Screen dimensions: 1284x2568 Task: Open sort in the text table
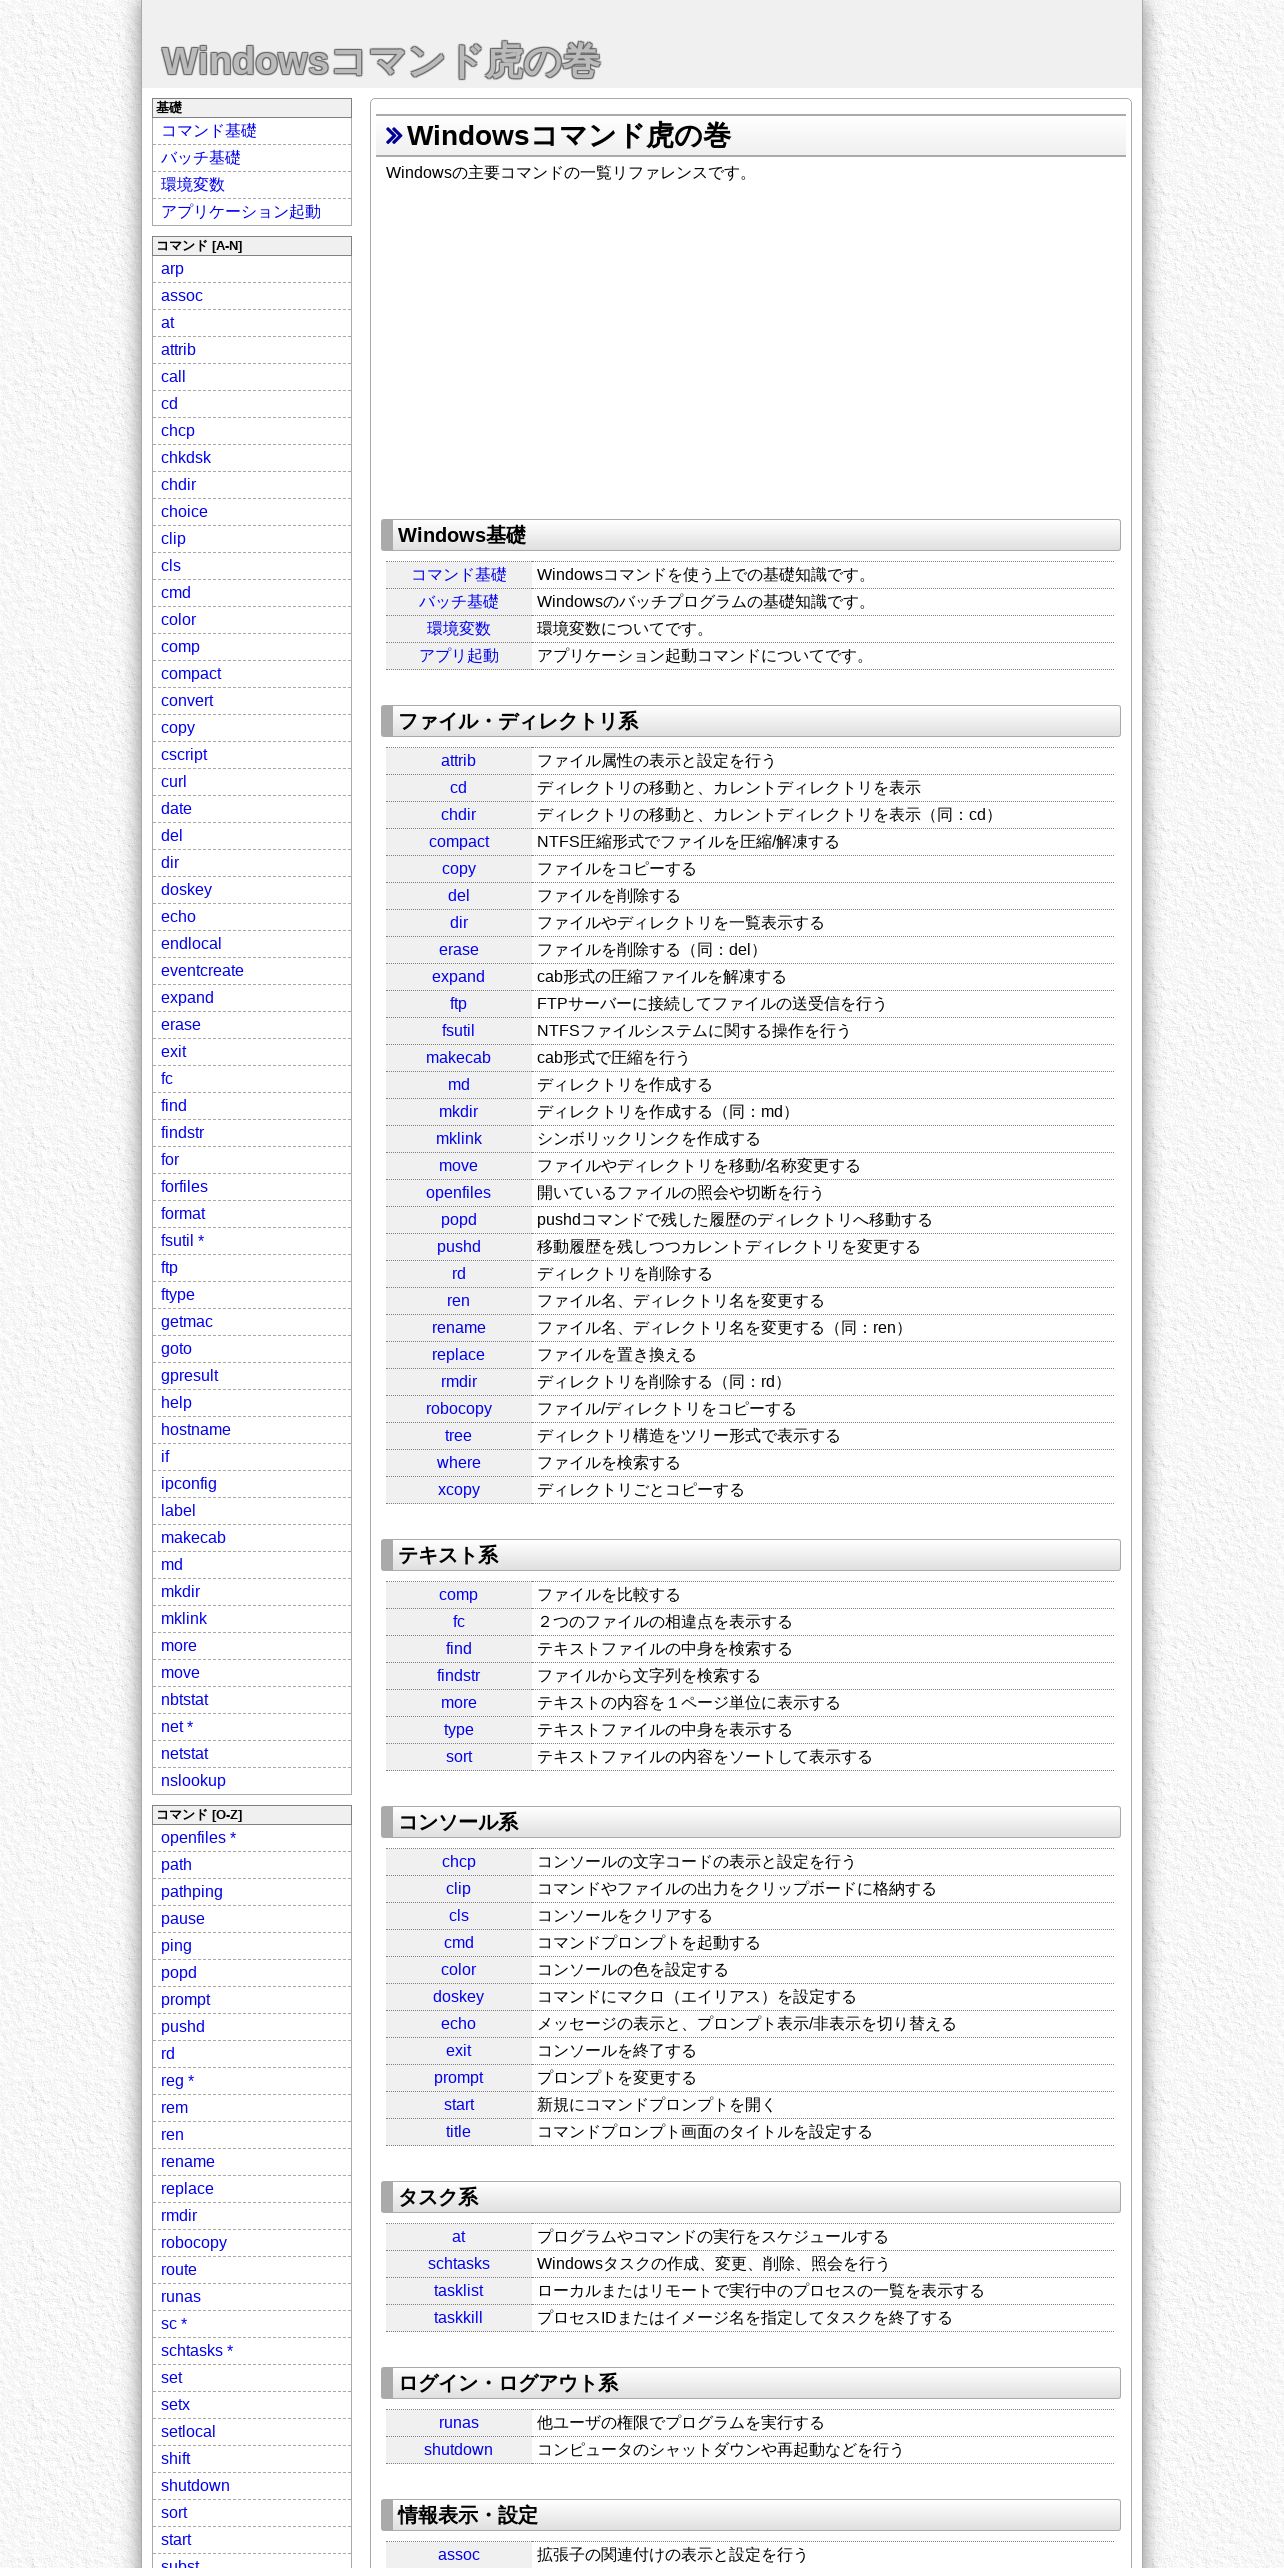pyautogui.click(x=458, y=1757)
